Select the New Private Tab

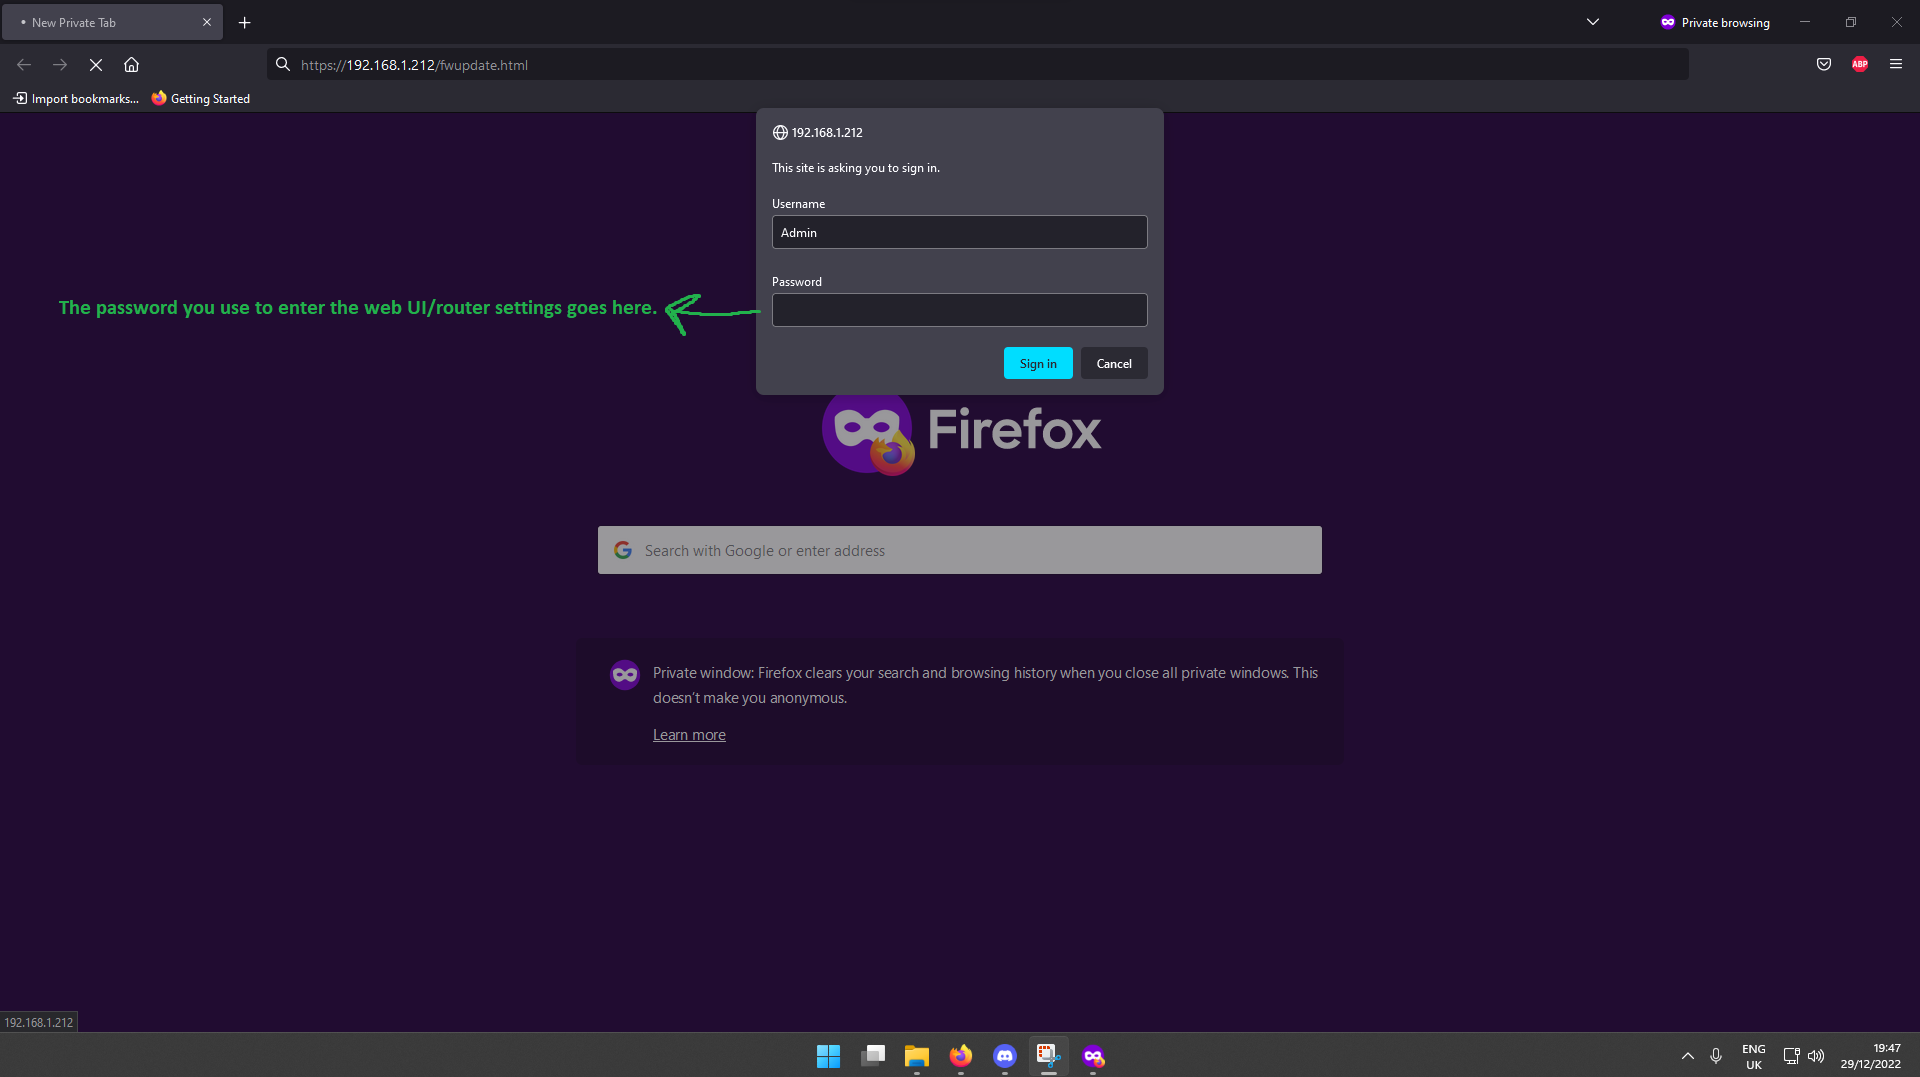[x=112, y=22]
